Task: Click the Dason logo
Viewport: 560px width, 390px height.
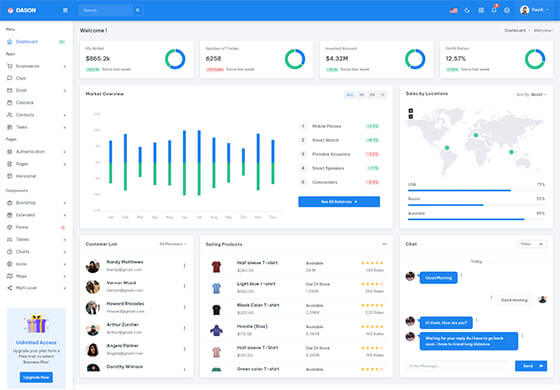Action: pos(22,10)
